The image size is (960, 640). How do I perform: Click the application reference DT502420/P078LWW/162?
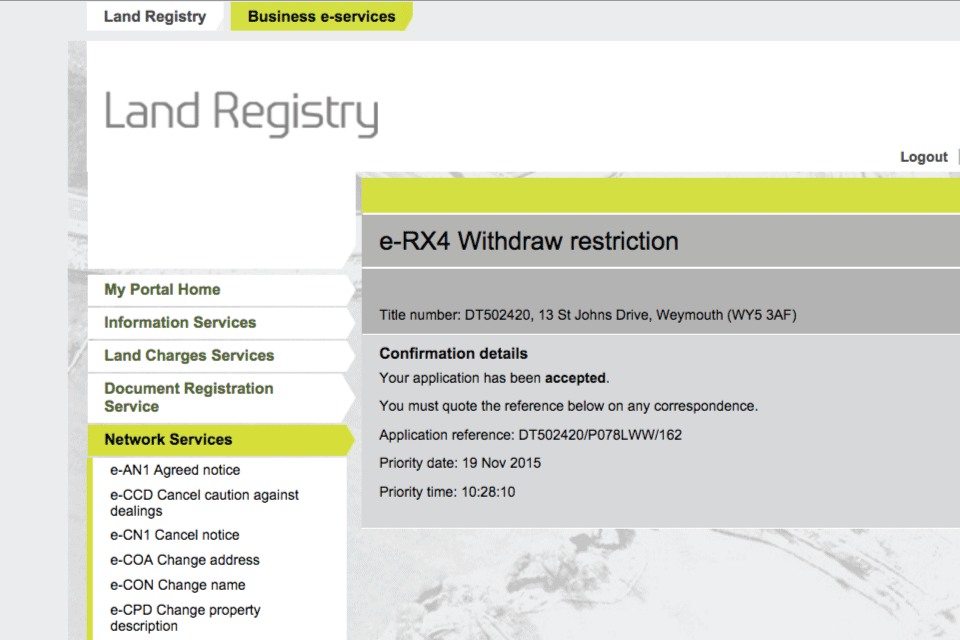[600, 435]
